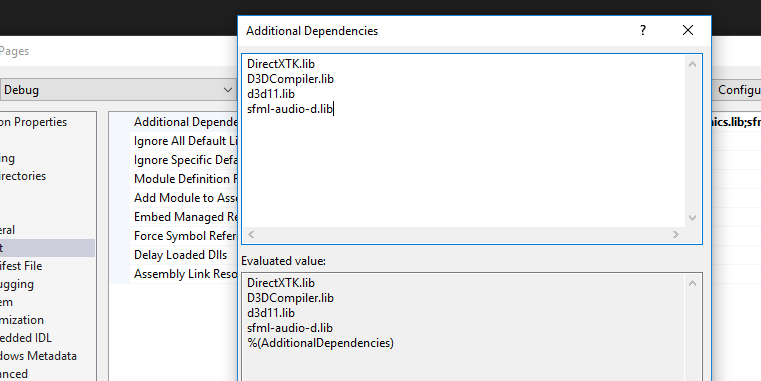Click scroll down arrow of dependencies edit box
The width and height of the screenshot is (761, 381).
[693, 218]
